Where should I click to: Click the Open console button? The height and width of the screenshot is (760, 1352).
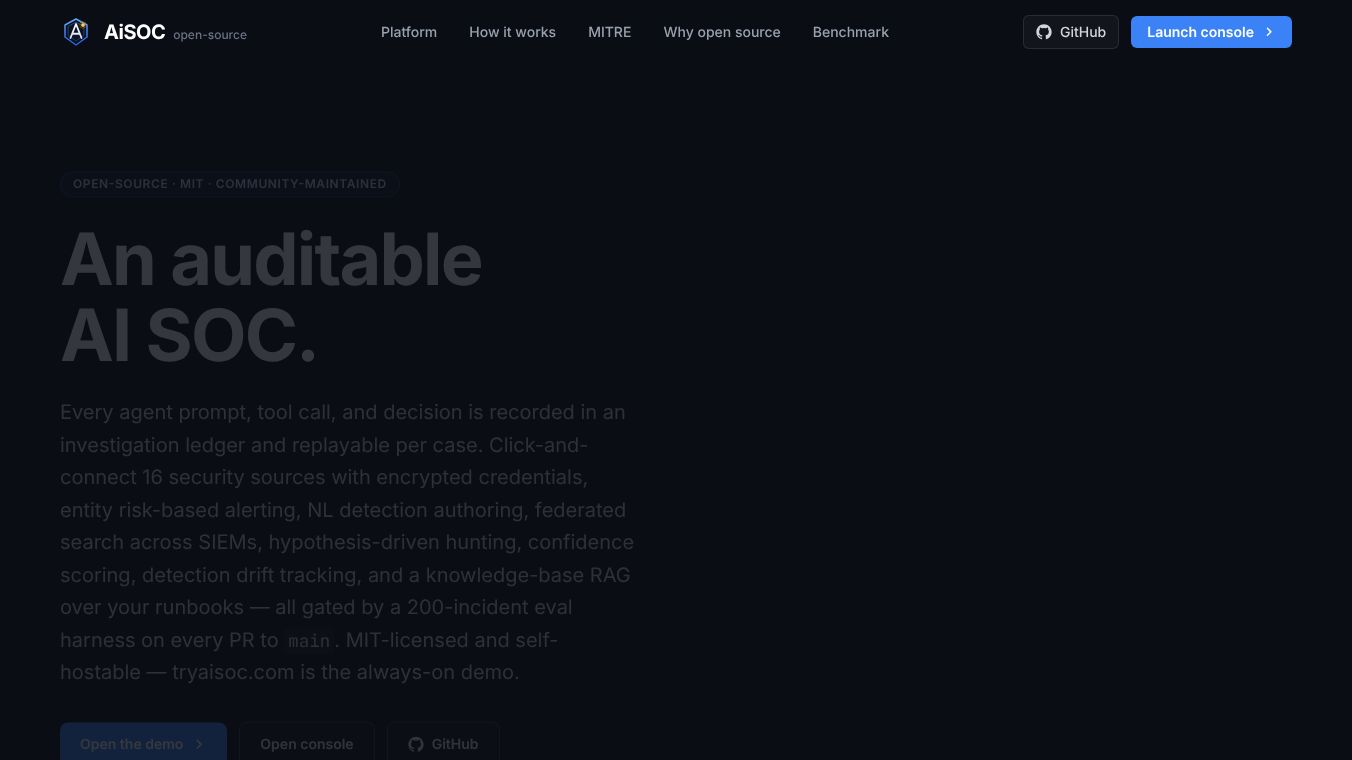307,742
